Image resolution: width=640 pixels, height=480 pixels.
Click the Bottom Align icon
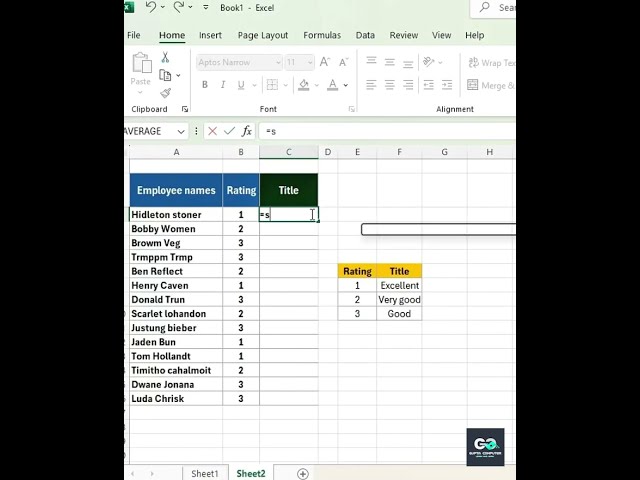(x=408, y=63)
